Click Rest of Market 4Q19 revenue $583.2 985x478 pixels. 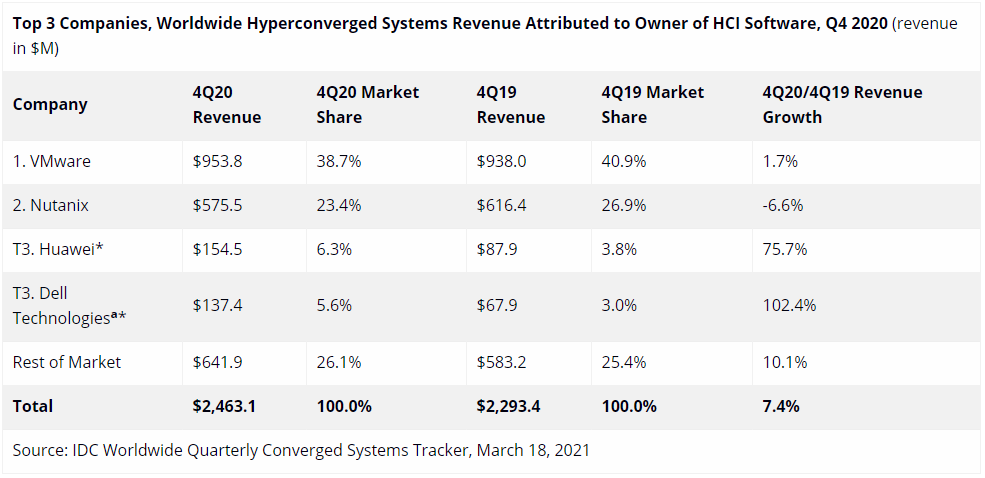click(x=501, y=362)
